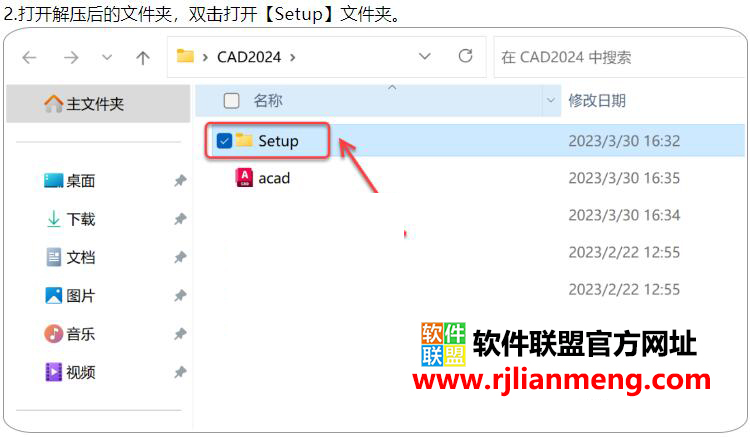Viewport: 750px width, 437px height.
Task: Open the 名称 column filter dropdown
Action: click(x=551, y=100)
